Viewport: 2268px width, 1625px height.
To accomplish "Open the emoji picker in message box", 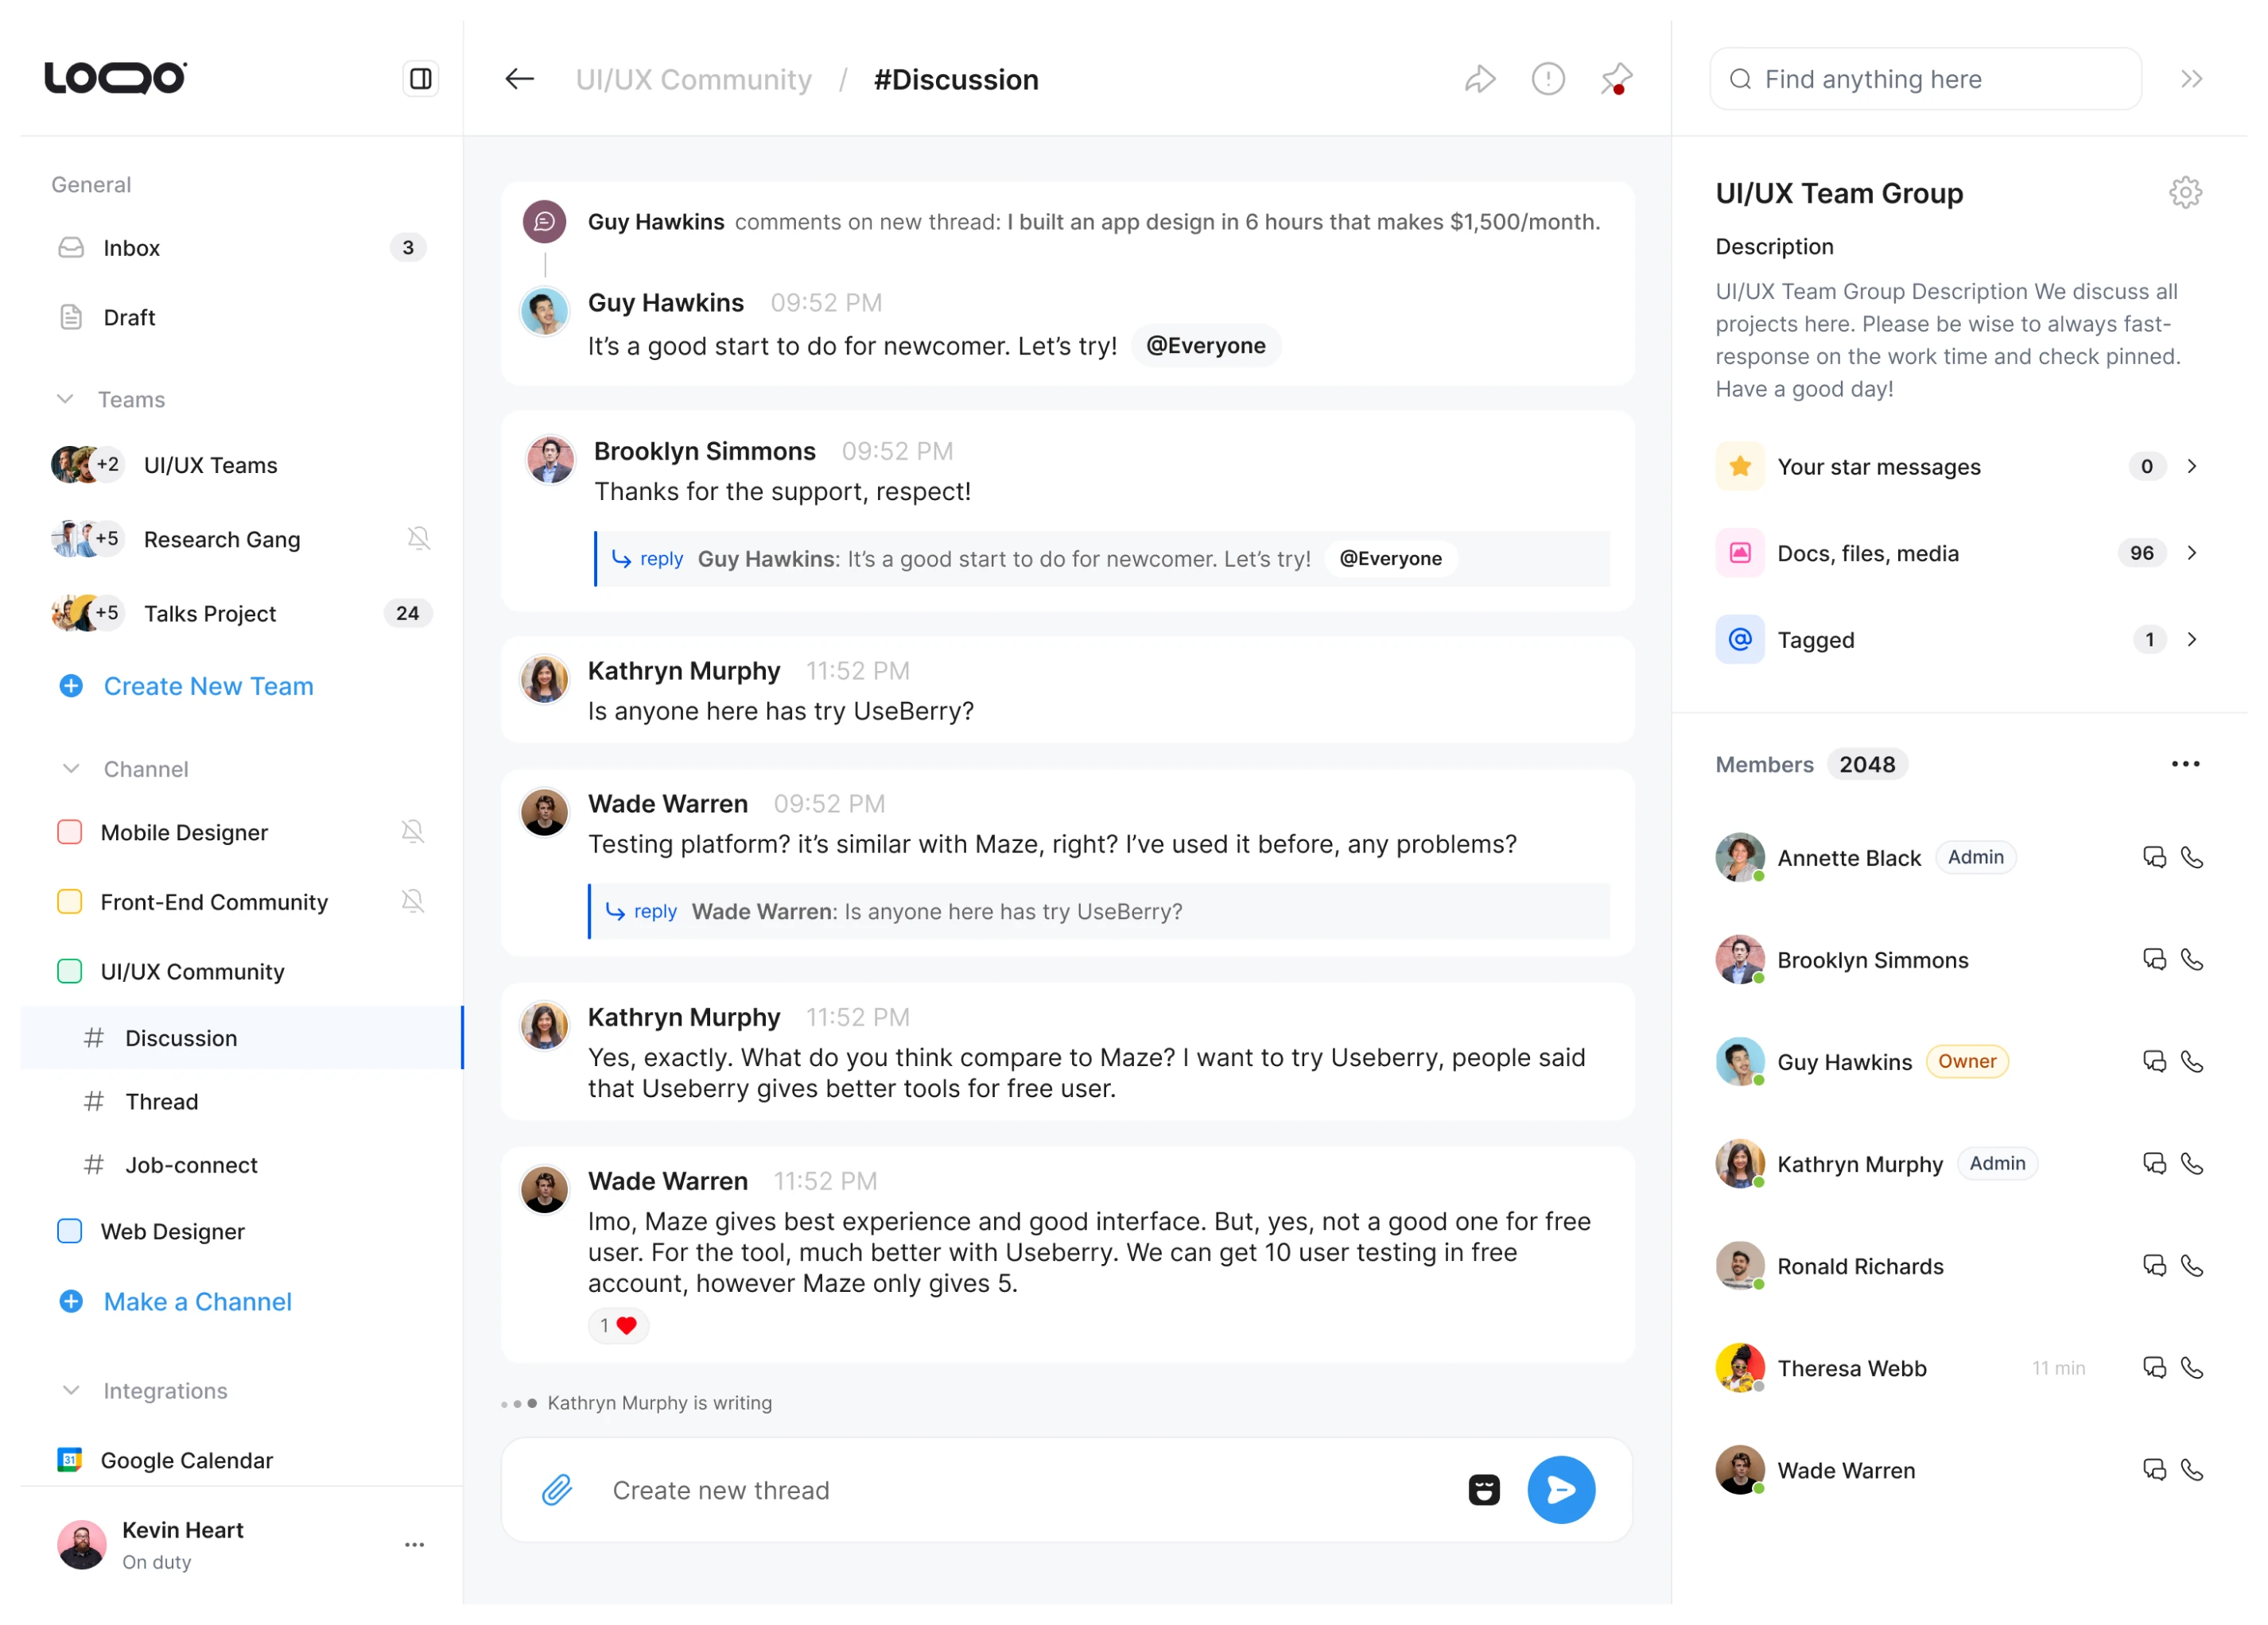I will pos(1484,1490).
